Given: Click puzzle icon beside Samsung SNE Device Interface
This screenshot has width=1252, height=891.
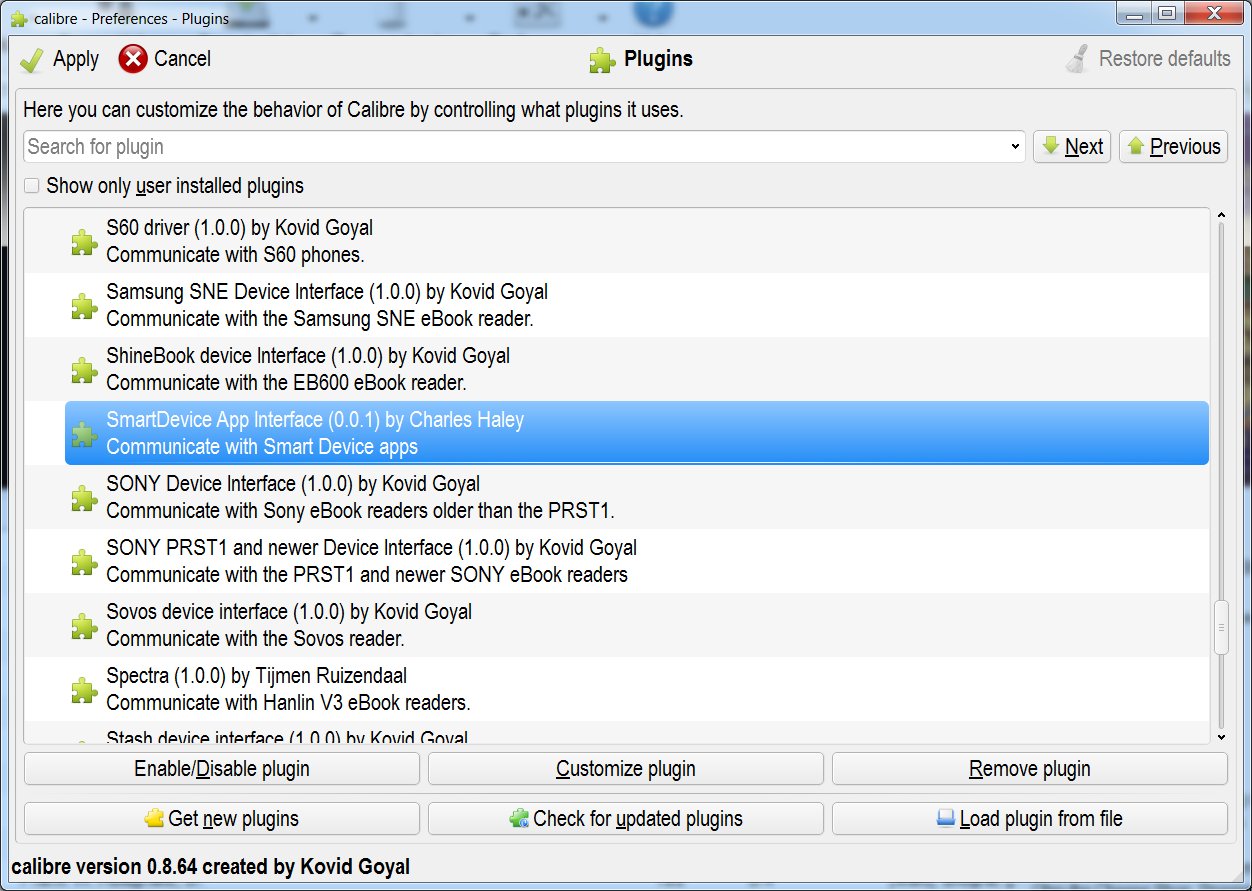Looking at the screenshot, I should coord(84,306).
